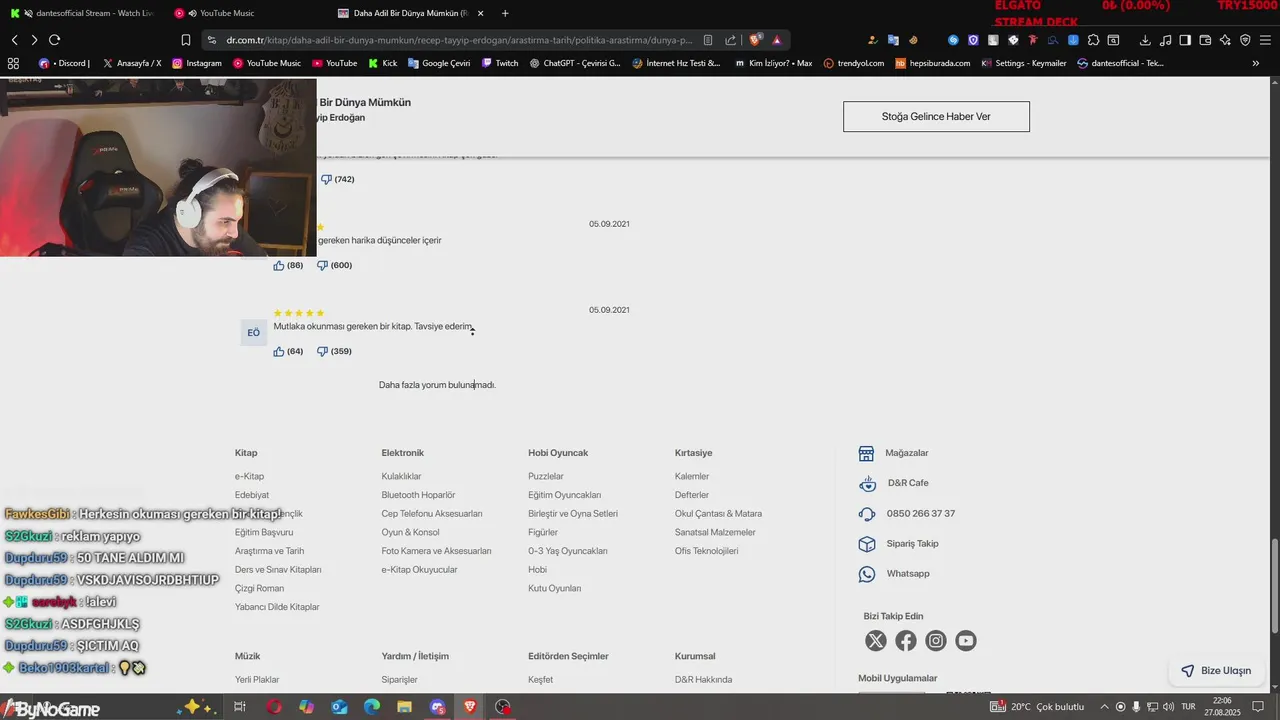Open site settings icon in address bar
The height and width of the screenshot is (720, 1280).
click(211, 40)
